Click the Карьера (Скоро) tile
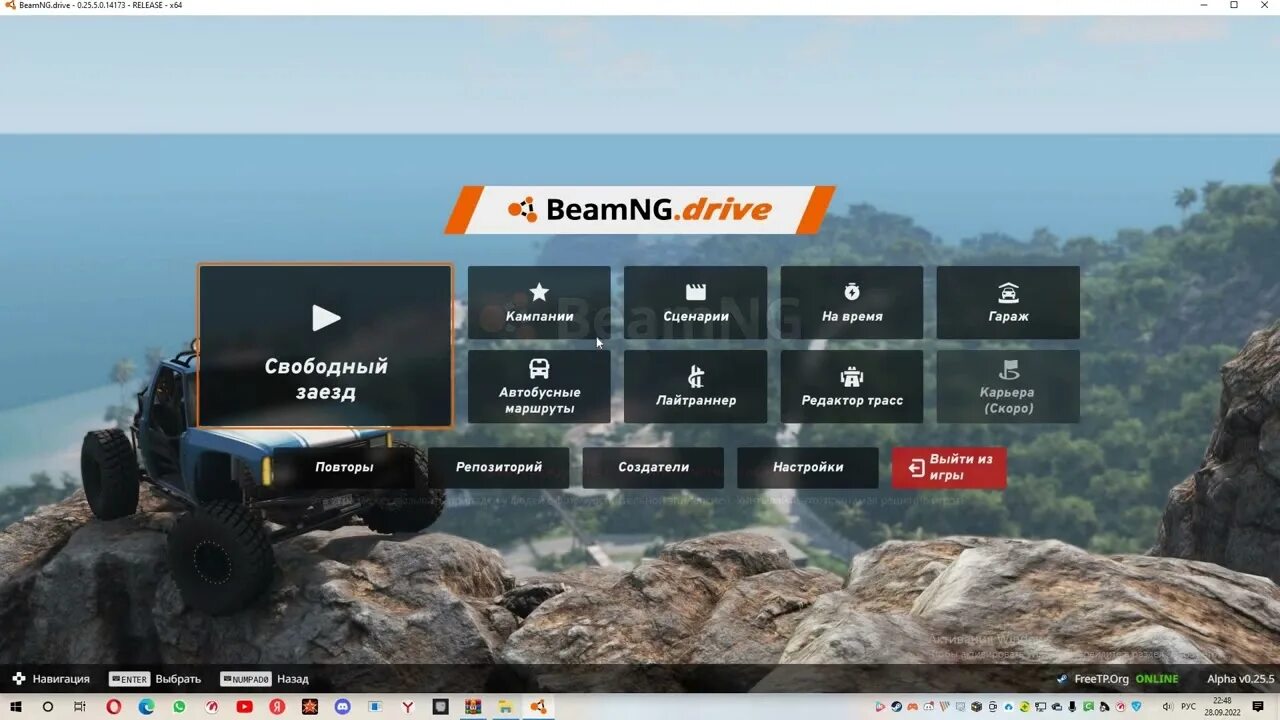 tap(1008, 386)
